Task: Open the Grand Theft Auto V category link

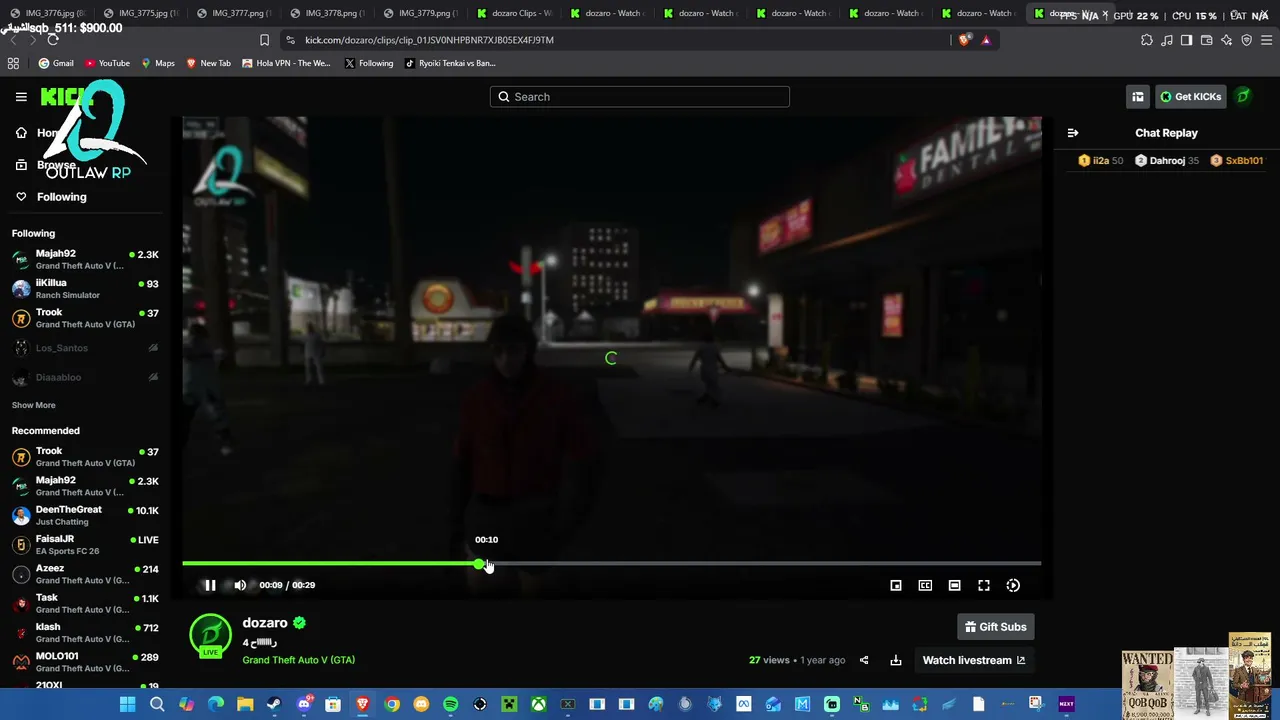Action: pos(298,660)
